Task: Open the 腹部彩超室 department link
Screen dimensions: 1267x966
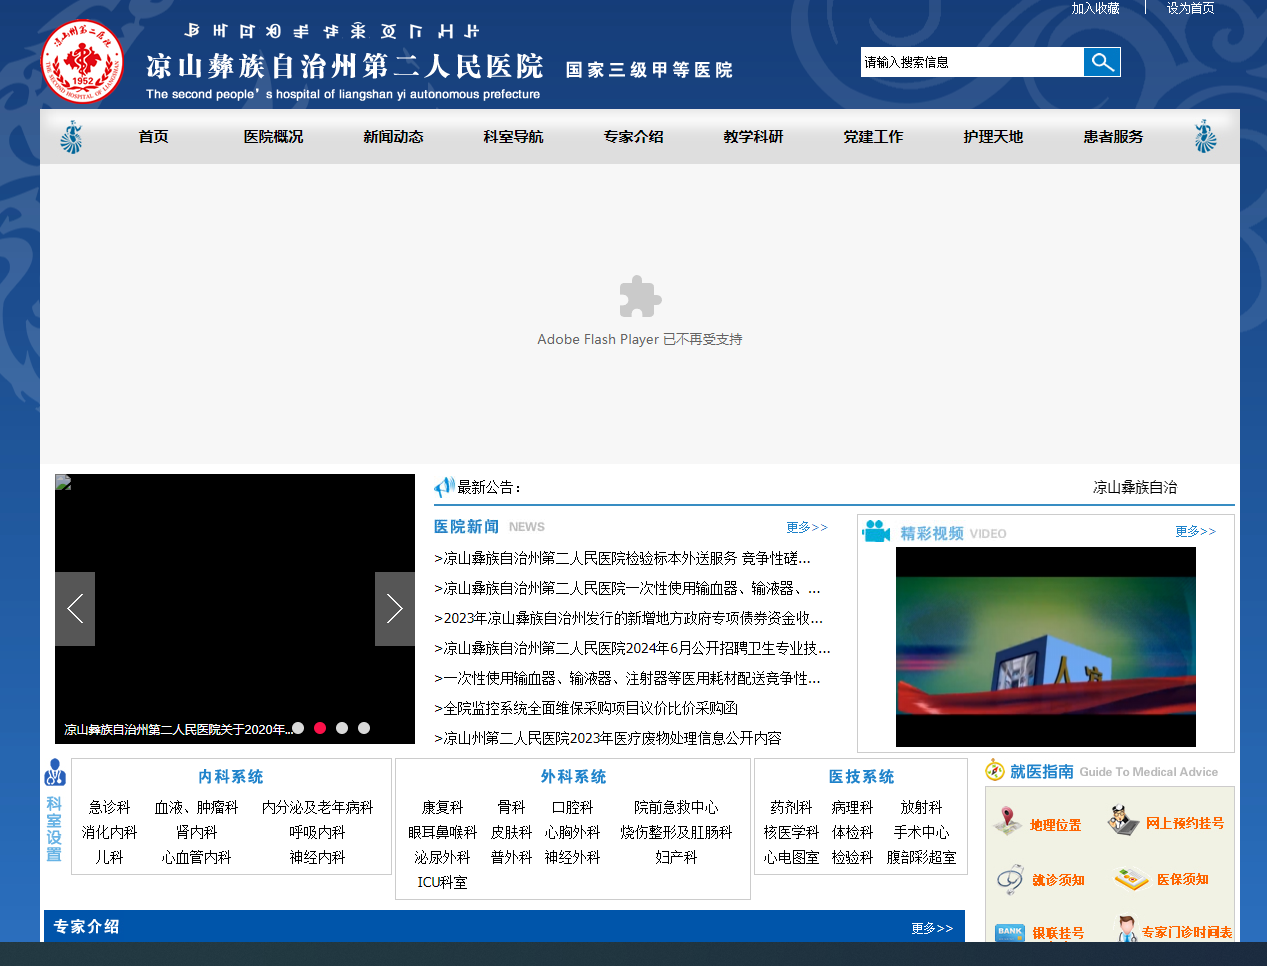Action: click(921, 857)
